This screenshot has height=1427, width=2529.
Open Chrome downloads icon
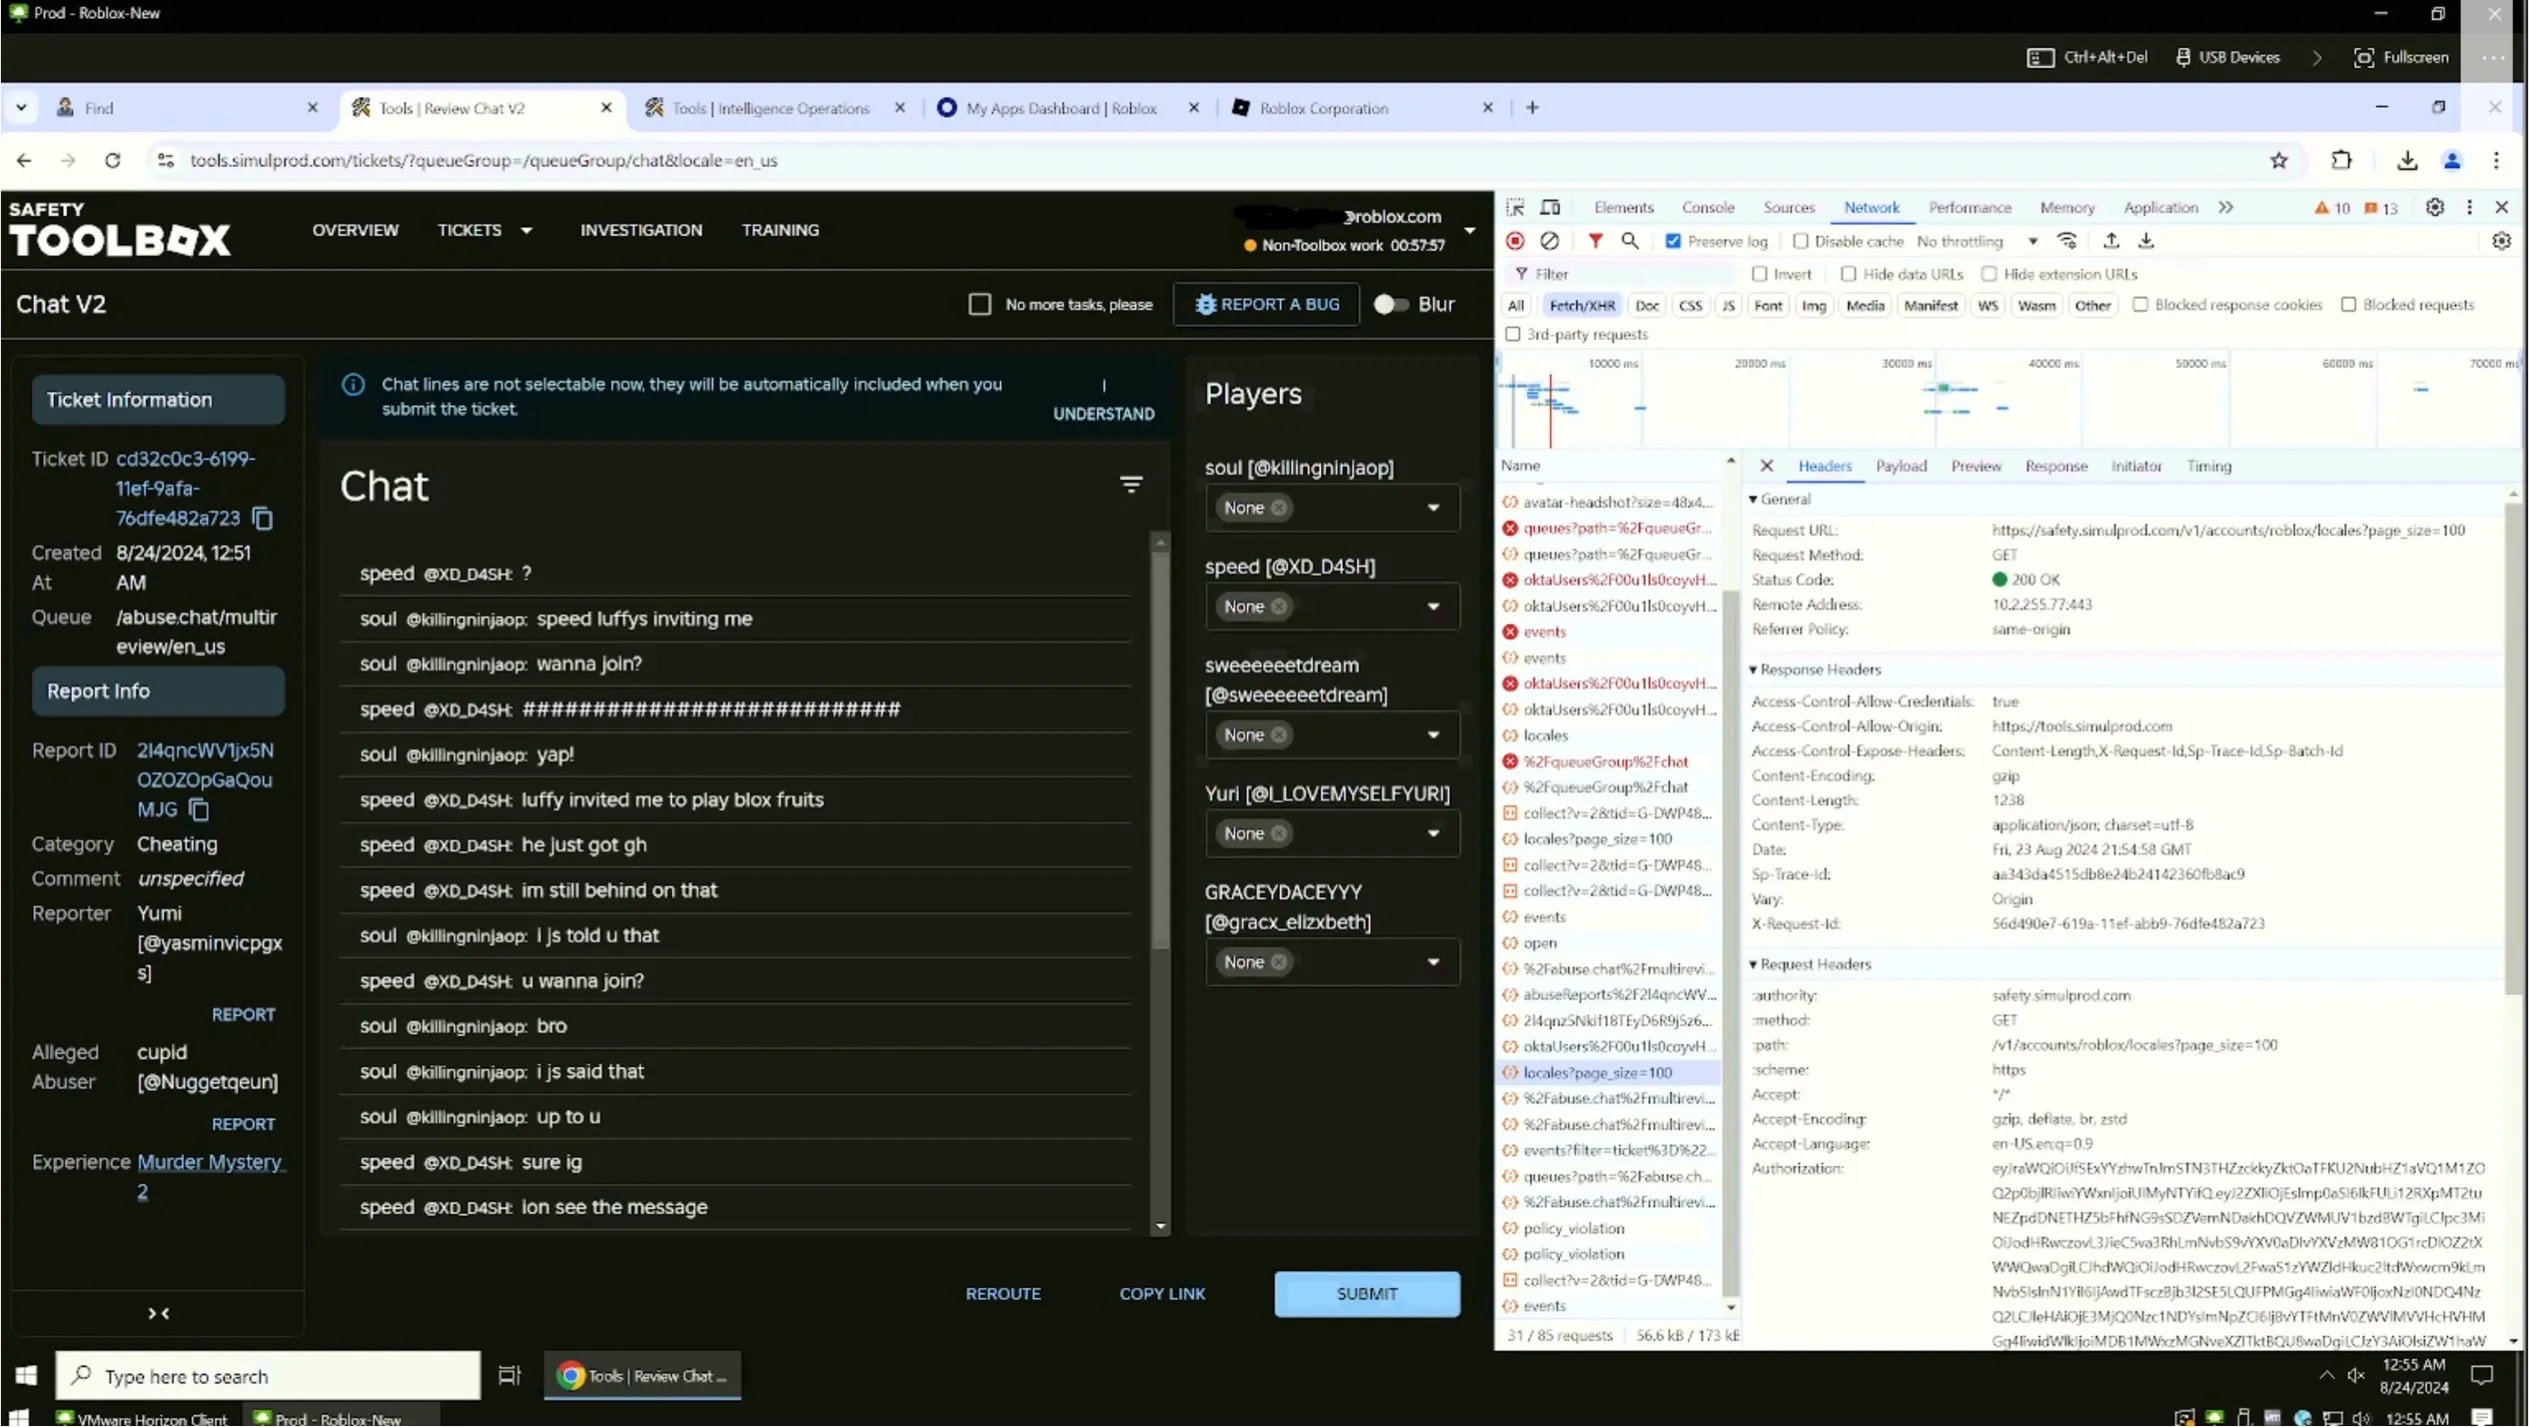[x=2407, y=160]
